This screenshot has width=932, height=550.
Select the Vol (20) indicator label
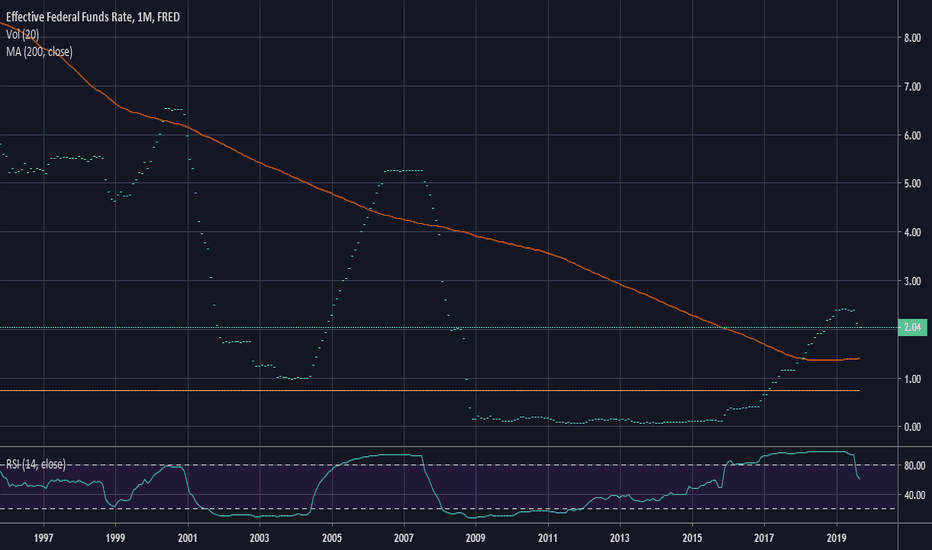pos(23,34)
